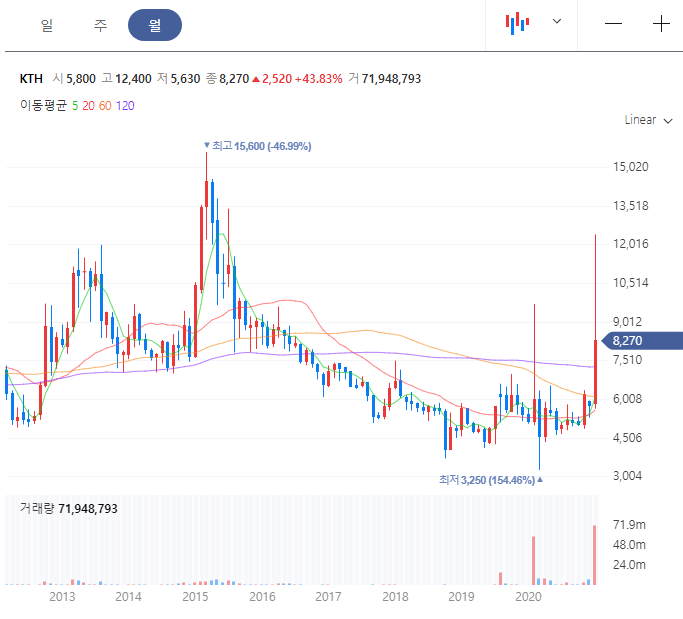683x619 pixels.
Task: Click the 최저 3,250 low marker
Action: click(491, 480)
